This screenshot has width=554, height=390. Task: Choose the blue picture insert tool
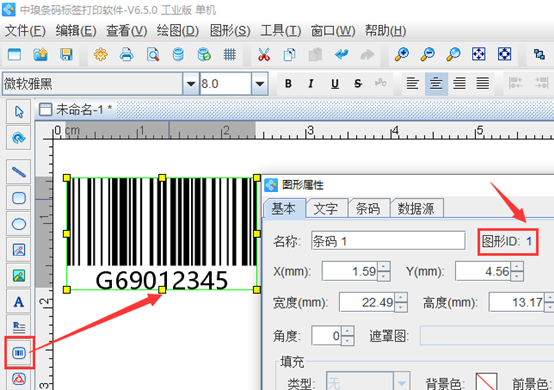click(19, 250)
